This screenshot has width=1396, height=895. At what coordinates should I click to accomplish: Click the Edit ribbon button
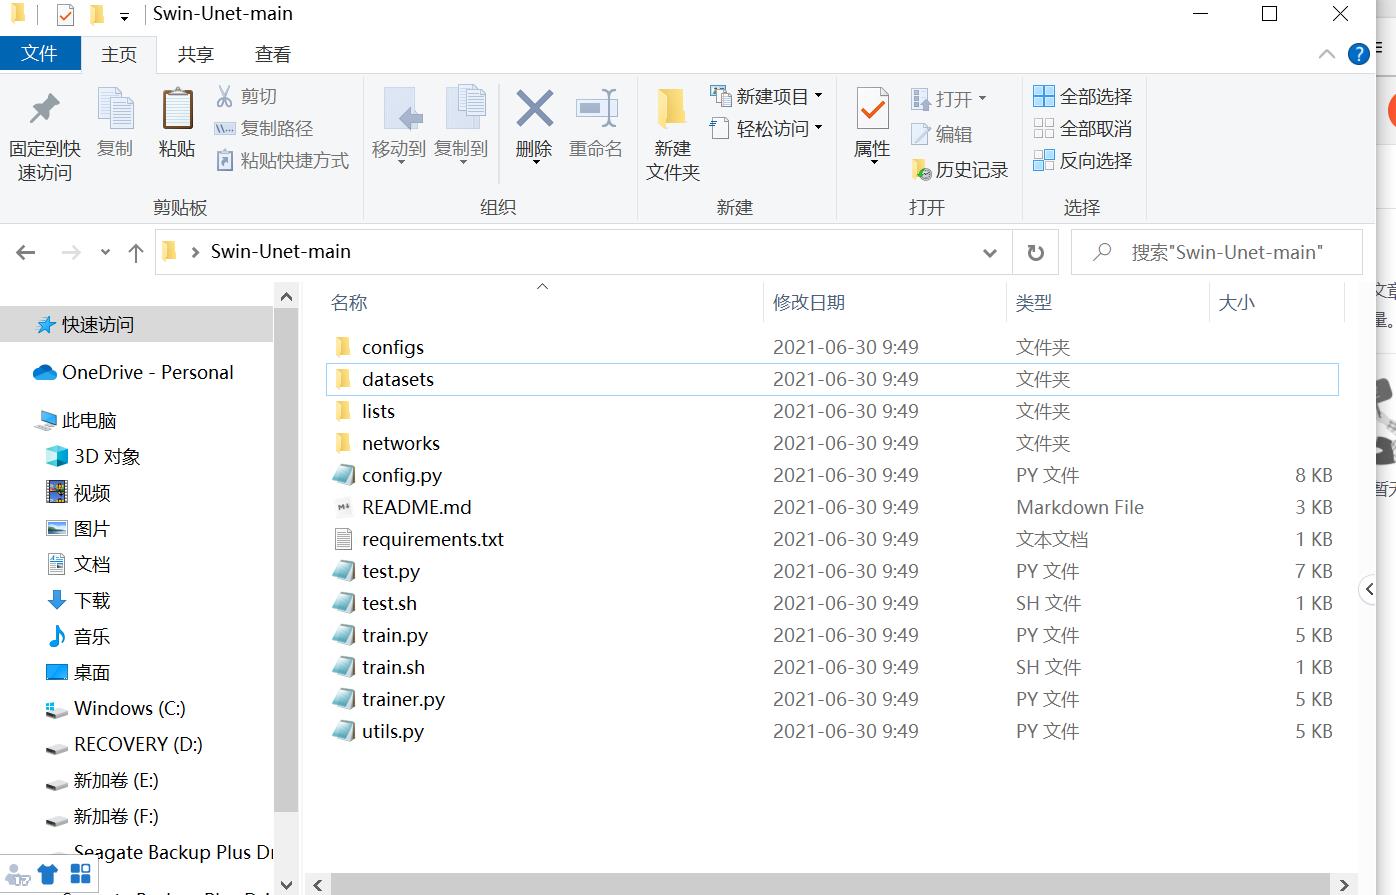(x=942, y=134)
